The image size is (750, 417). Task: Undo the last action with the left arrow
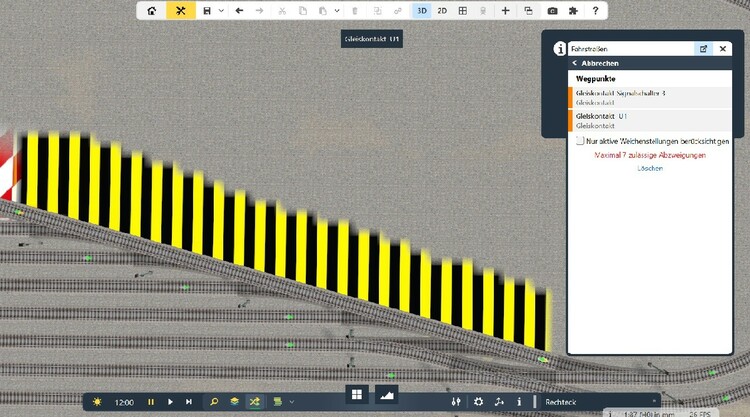point(239,11)
